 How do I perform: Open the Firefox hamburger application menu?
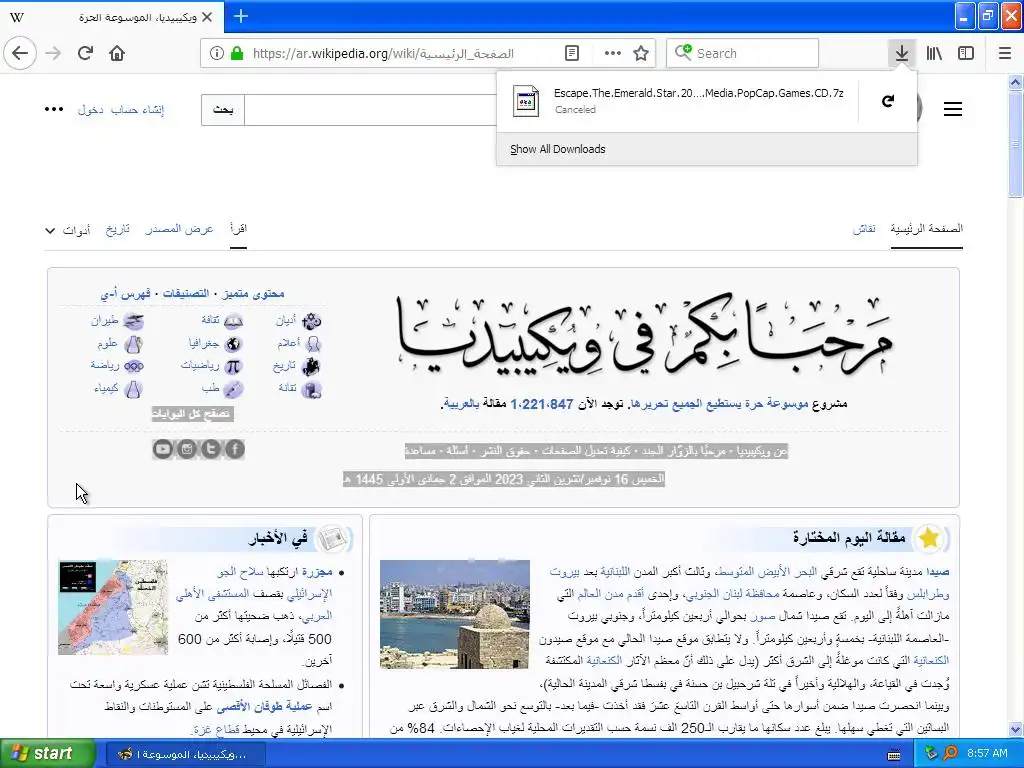[1005, 53]
